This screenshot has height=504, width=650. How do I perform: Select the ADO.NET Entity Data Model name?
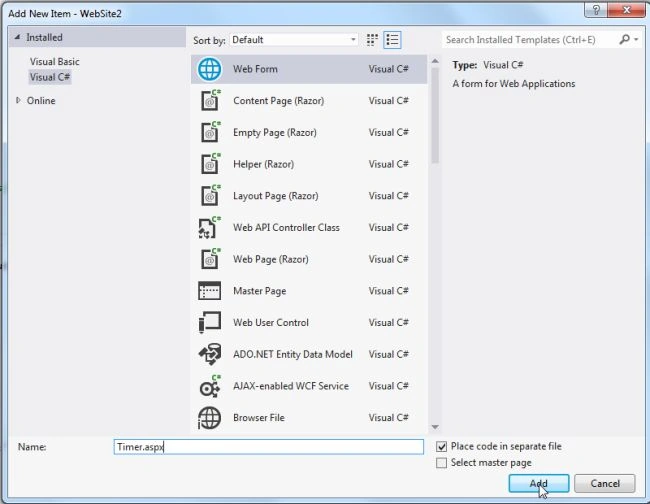pos(293,354)
